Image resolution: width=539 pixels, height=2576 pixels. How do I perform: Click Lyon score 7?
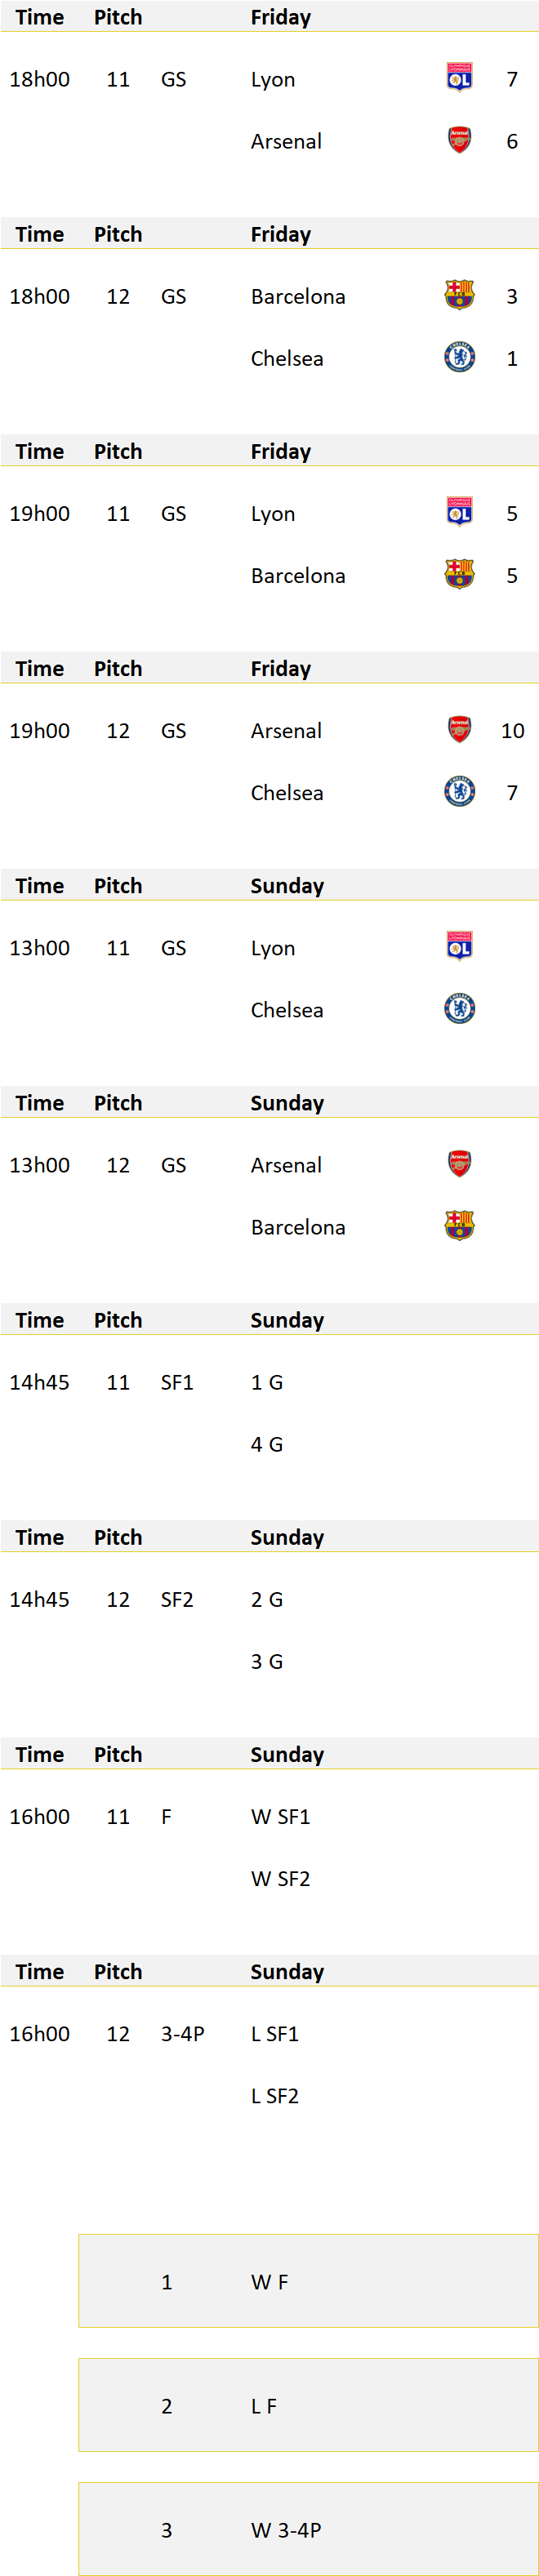(512, 79)
